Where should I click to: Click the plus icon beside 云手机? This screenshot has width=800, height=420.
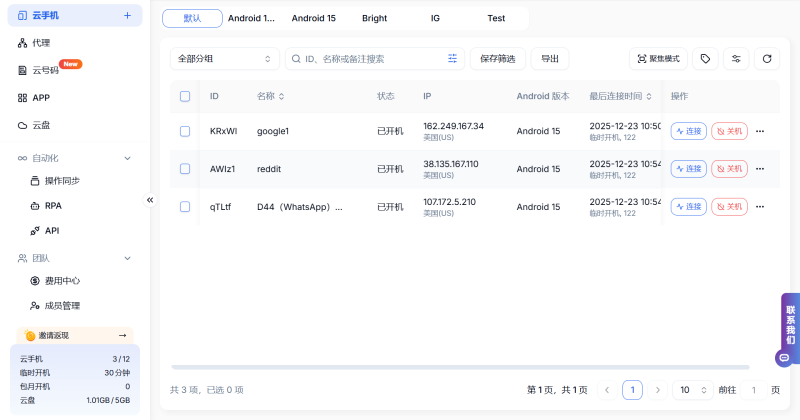click(127, 16)
